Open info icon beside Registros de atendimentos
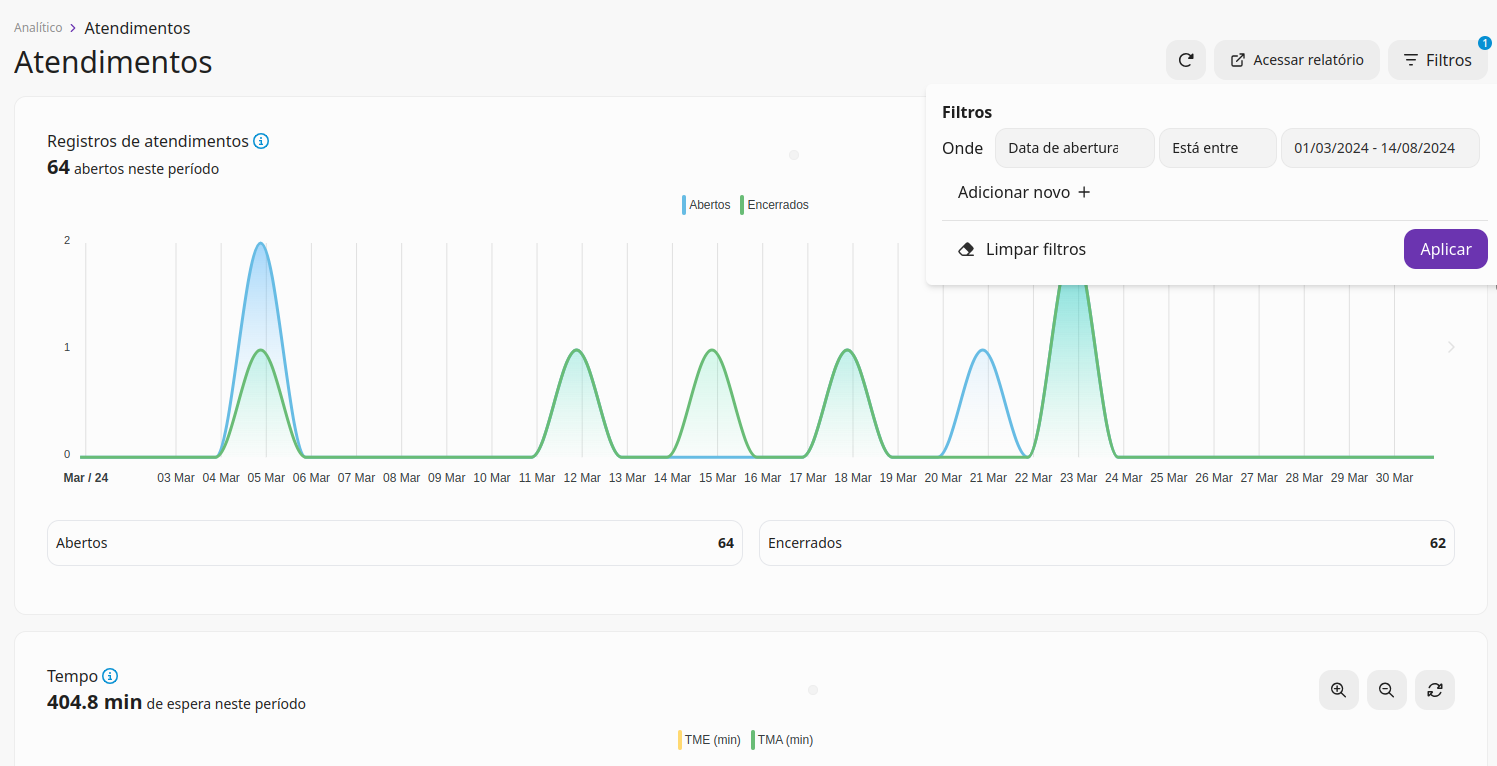 tap(261, 141)
